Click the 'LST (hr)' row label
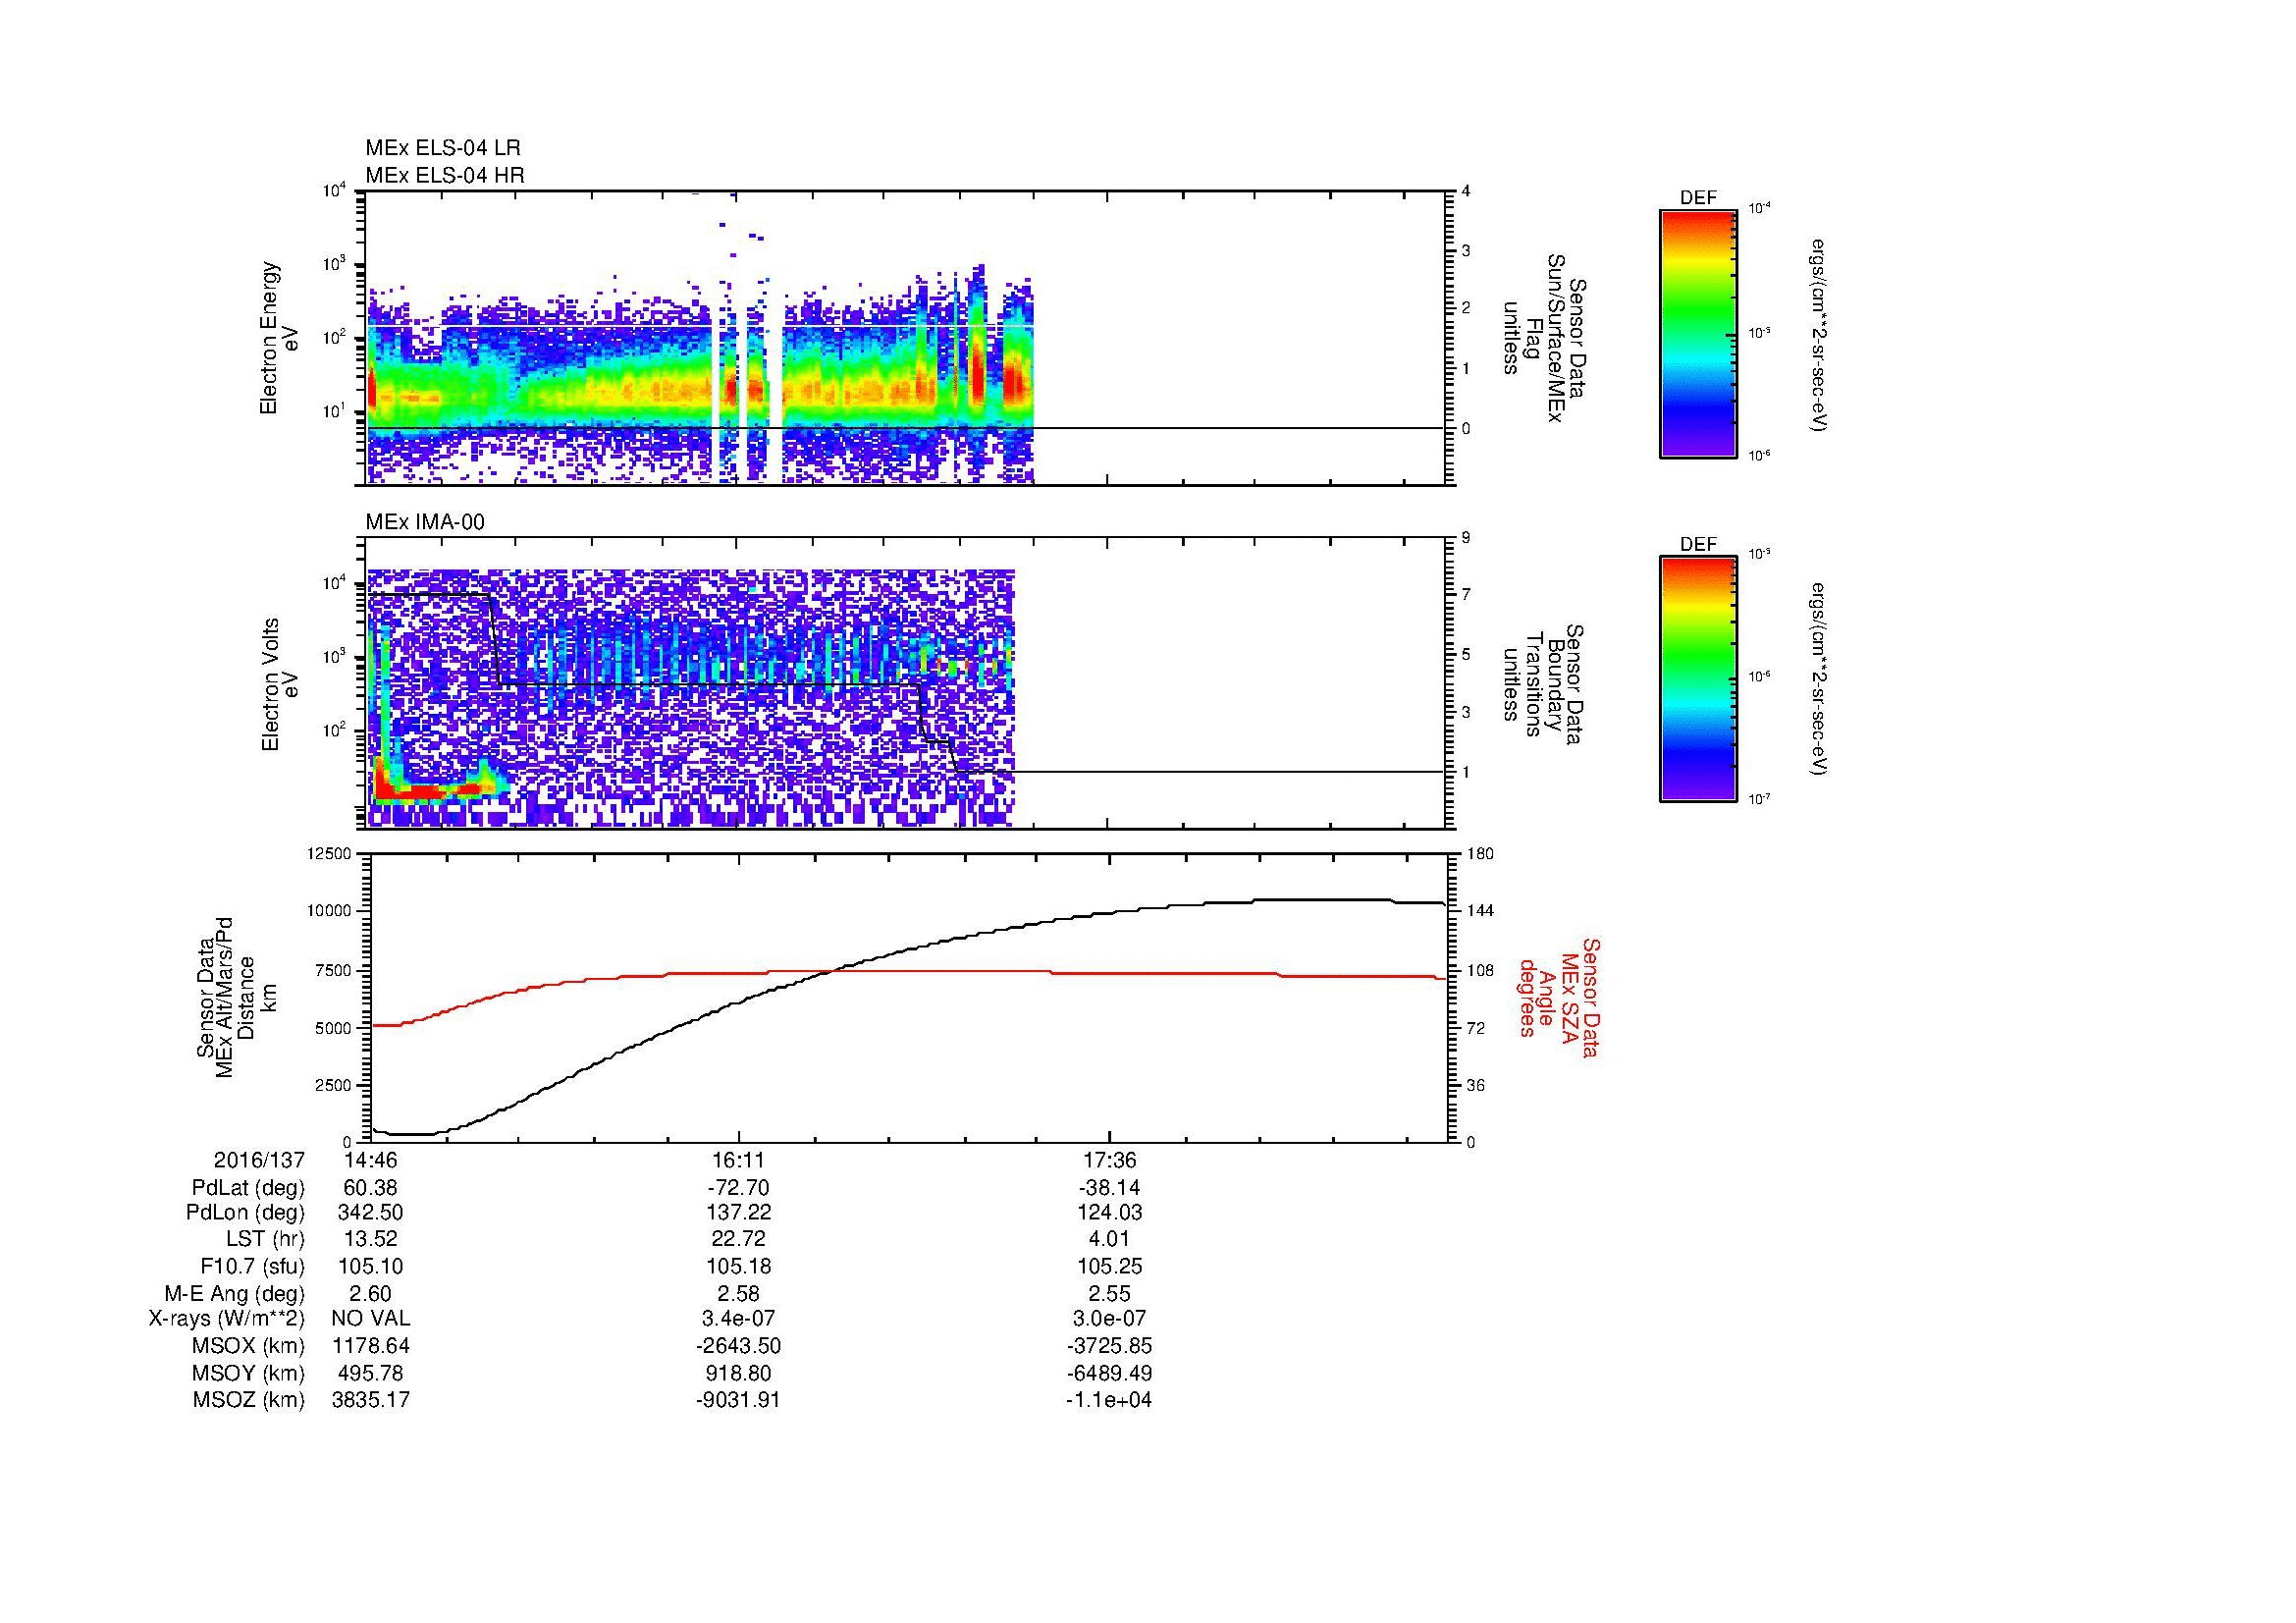Image resolution: width=2296 pixels, height=1623 pixels. click(265, 1240)
